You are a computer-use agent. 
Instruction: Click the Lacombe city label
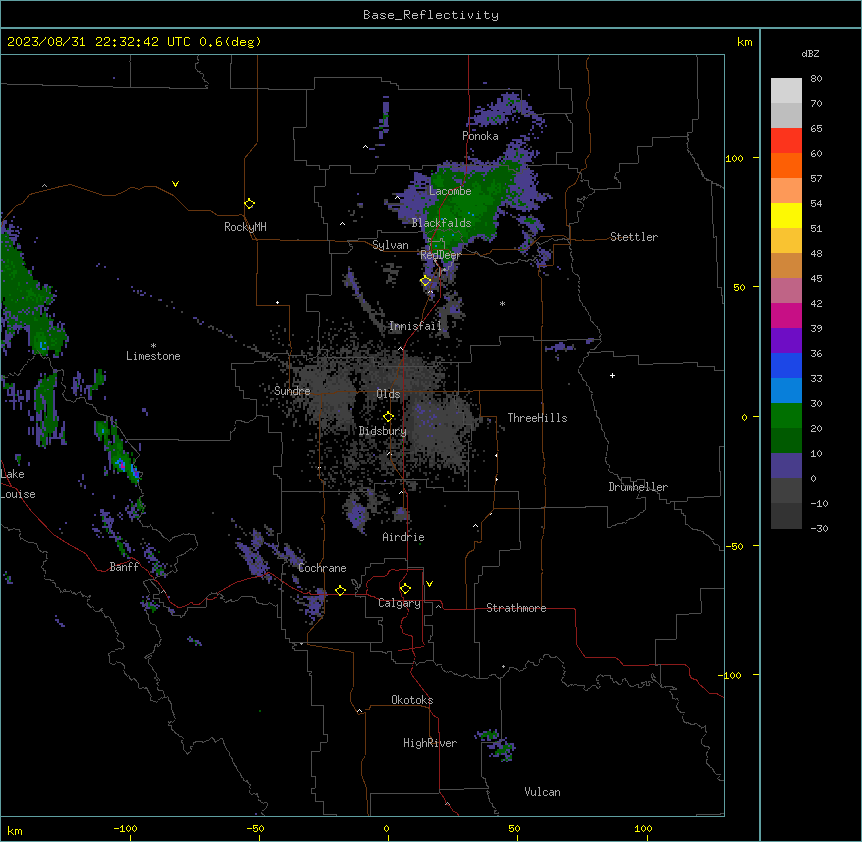[450, 191]
